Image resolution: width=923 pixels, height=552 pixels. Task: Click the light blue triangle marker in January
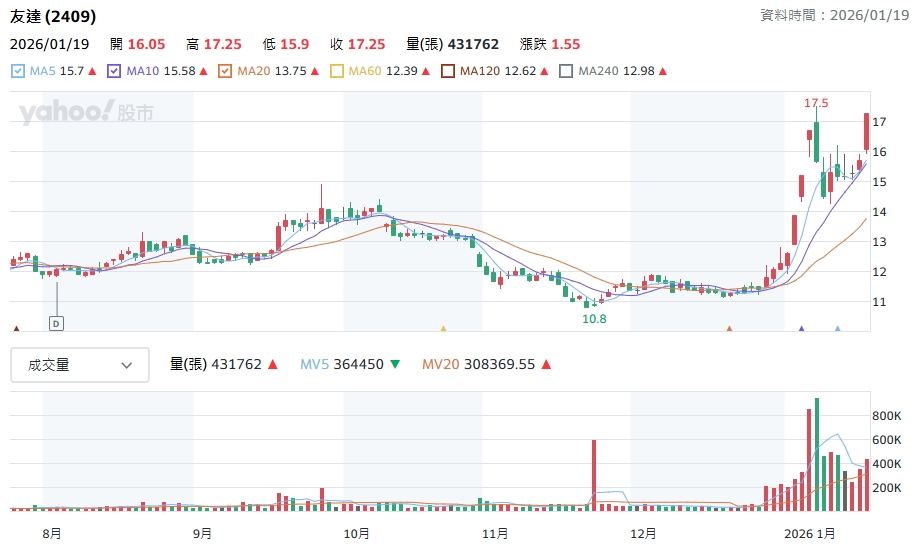838,328
